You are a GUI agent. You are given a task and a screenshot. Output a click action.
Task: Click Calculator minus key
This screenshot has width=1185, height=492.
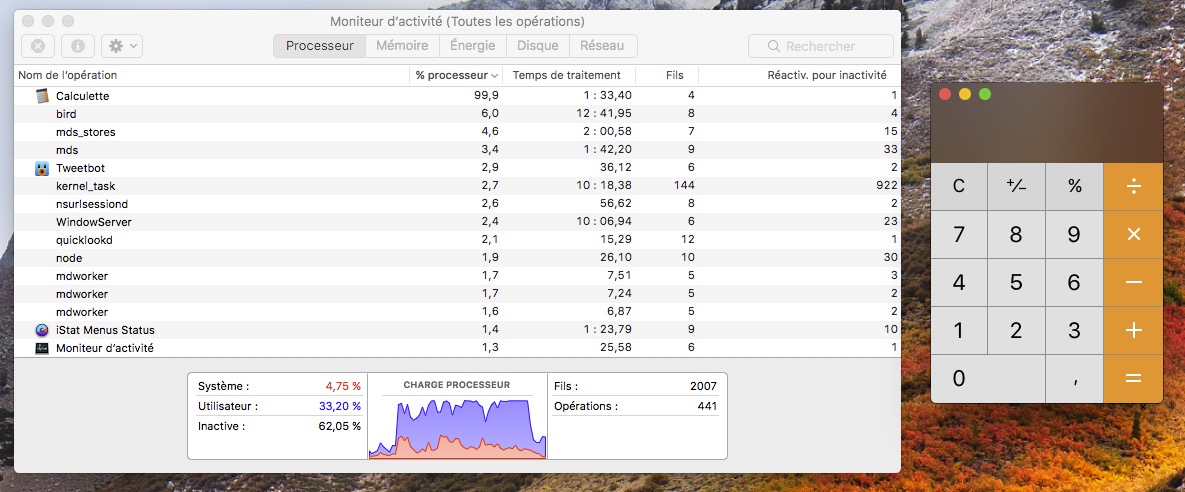tap(1134, 283)
